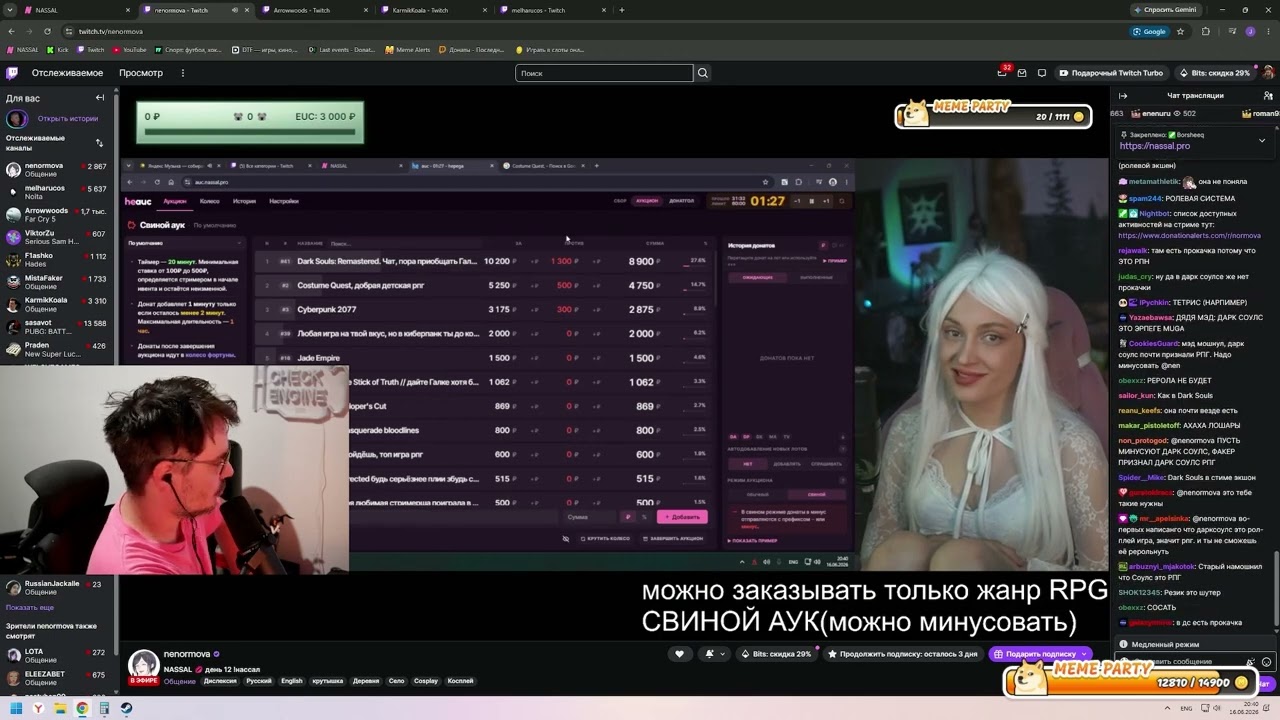The height and width of the screenshot is (720, 1280).
Task: Open sasavot channel in sidebar
Action: coord(58,327)
